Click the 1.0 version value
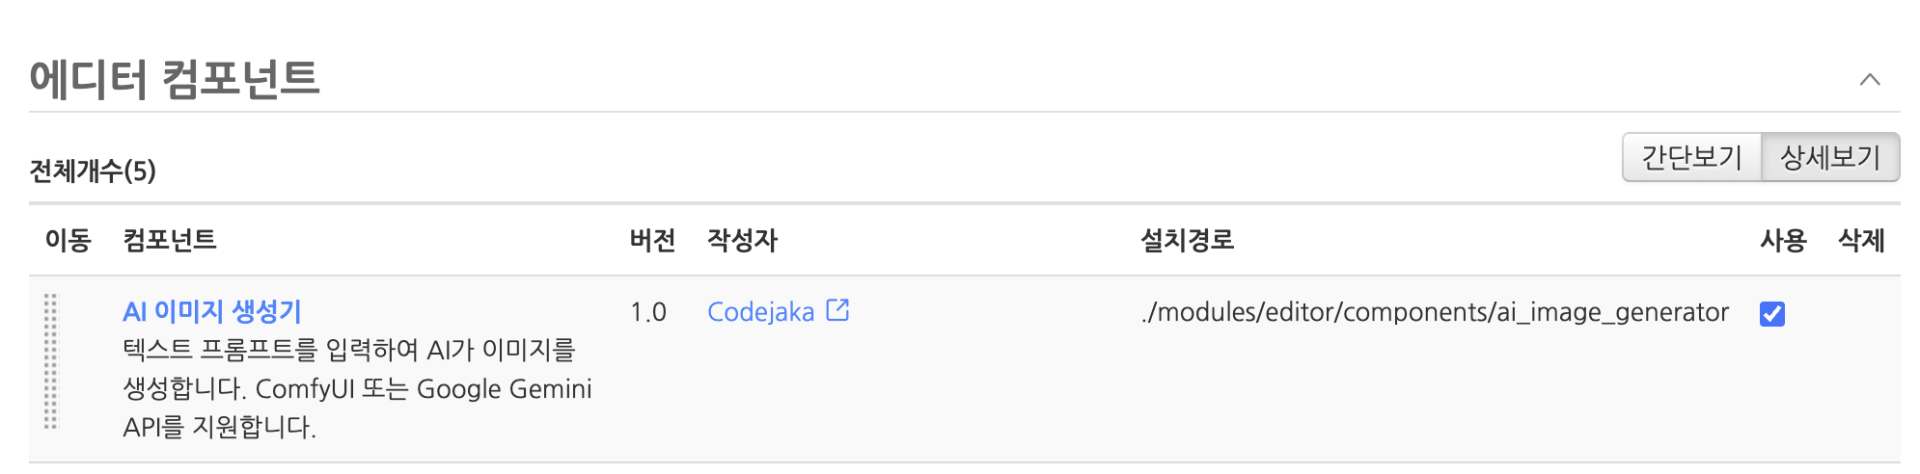This screenshot has height=474, width=1920. (648, 312)
